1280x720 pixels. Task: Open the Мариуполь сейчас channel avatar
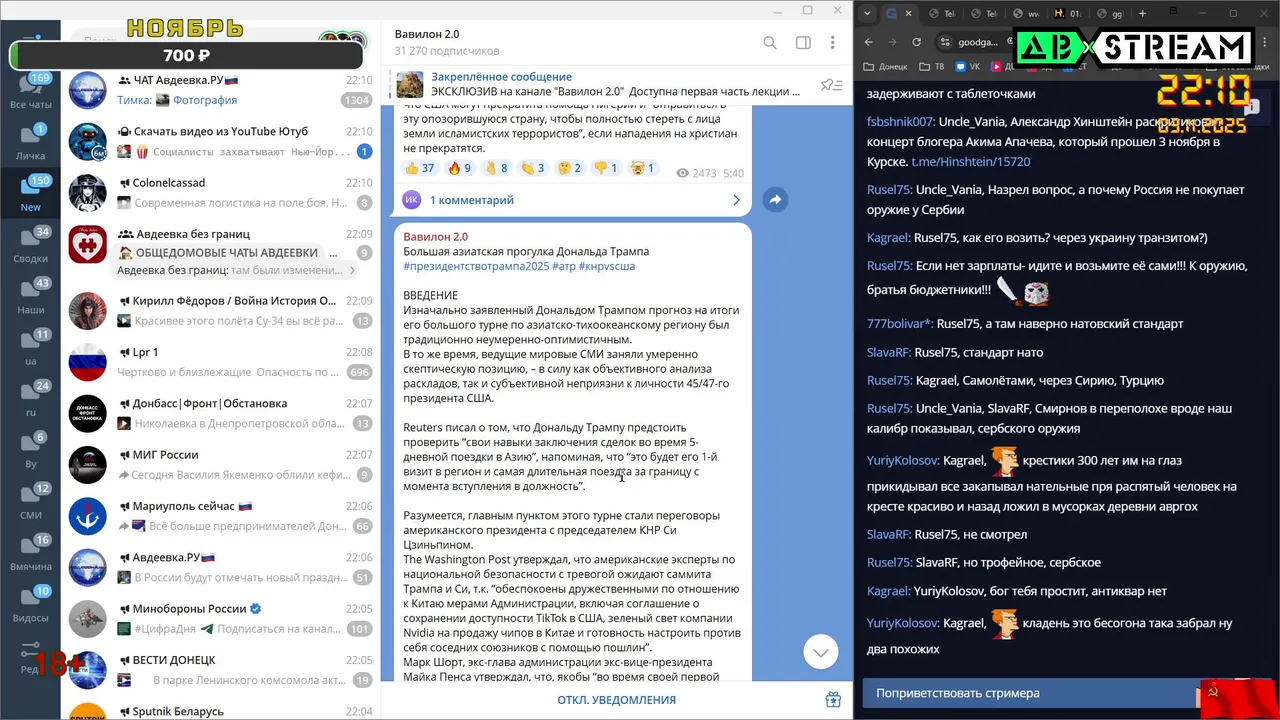(x=88, y=516)
